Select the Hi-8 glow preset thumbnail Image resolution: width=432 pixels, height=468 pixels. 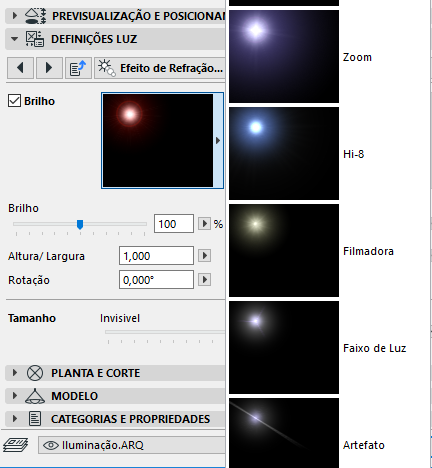[x=284, y=153]
